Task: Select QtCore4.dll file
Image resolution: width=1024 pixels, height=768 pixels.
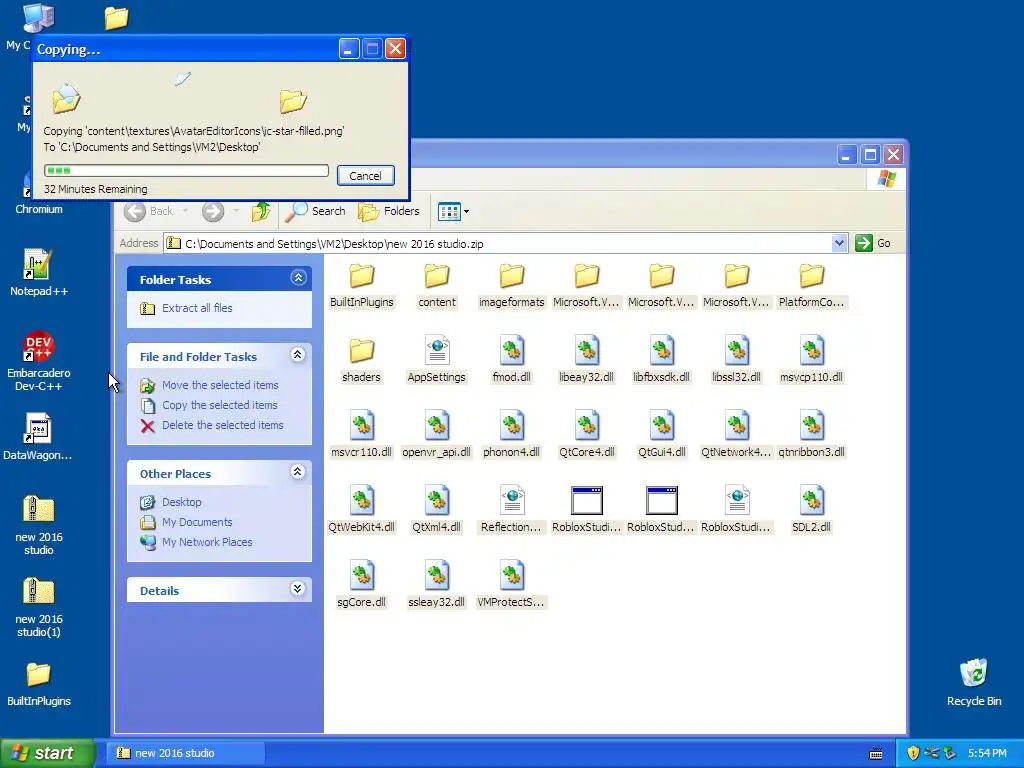Action: pyautogui.click(x=586, y=436)
